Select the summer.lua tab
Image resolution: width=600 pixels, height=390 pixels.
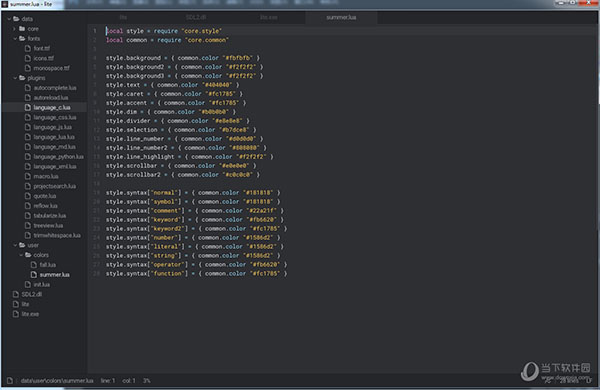(341, 18)
